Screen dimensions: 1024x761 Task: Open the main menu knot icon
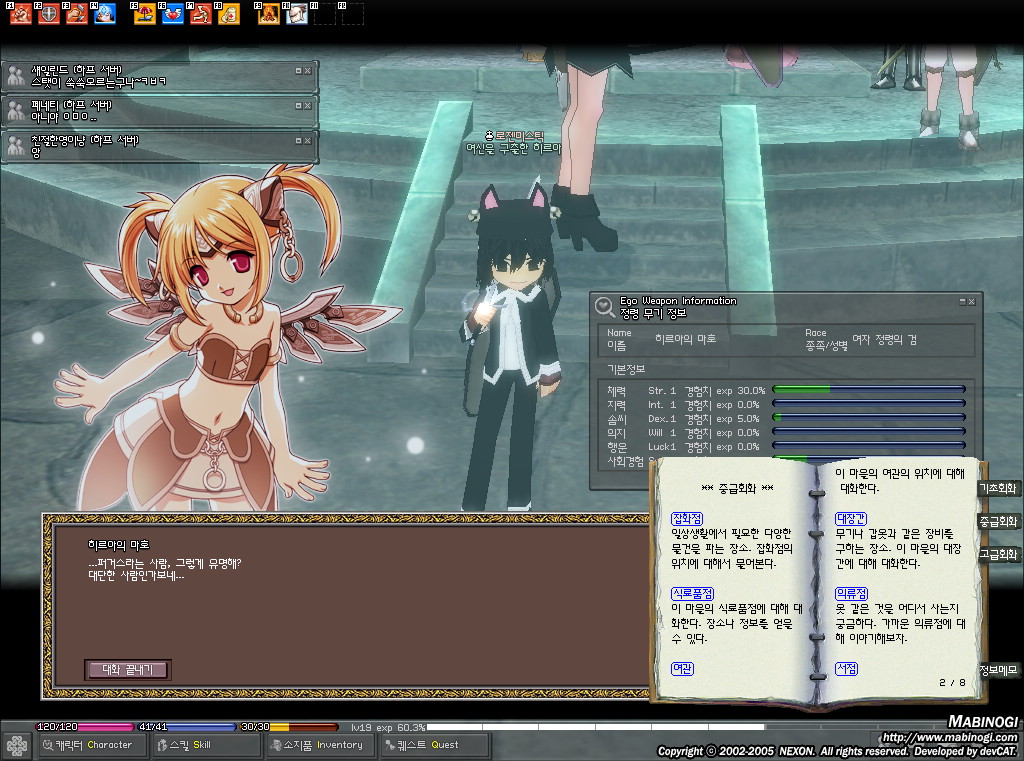pos(17,745)
